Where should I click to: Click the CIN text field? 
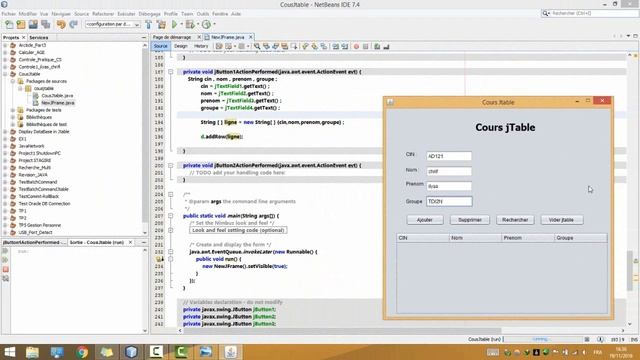point(449,156)
